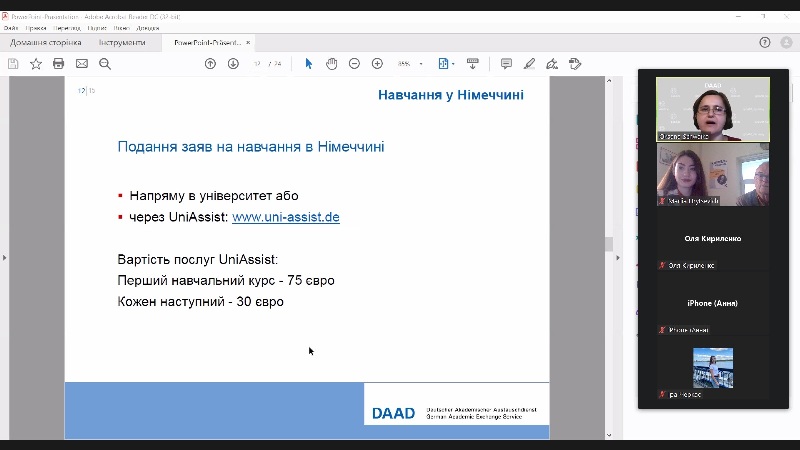Print the document using printer icon
The width and height of the screenshot is (800, 450).
59,64
